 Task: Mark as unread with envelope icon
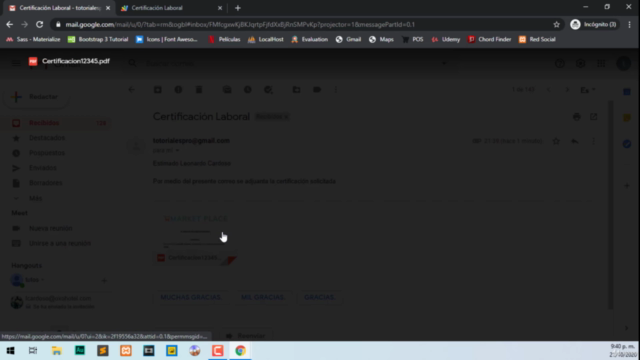pyautogui.click(x=227, y=90)
